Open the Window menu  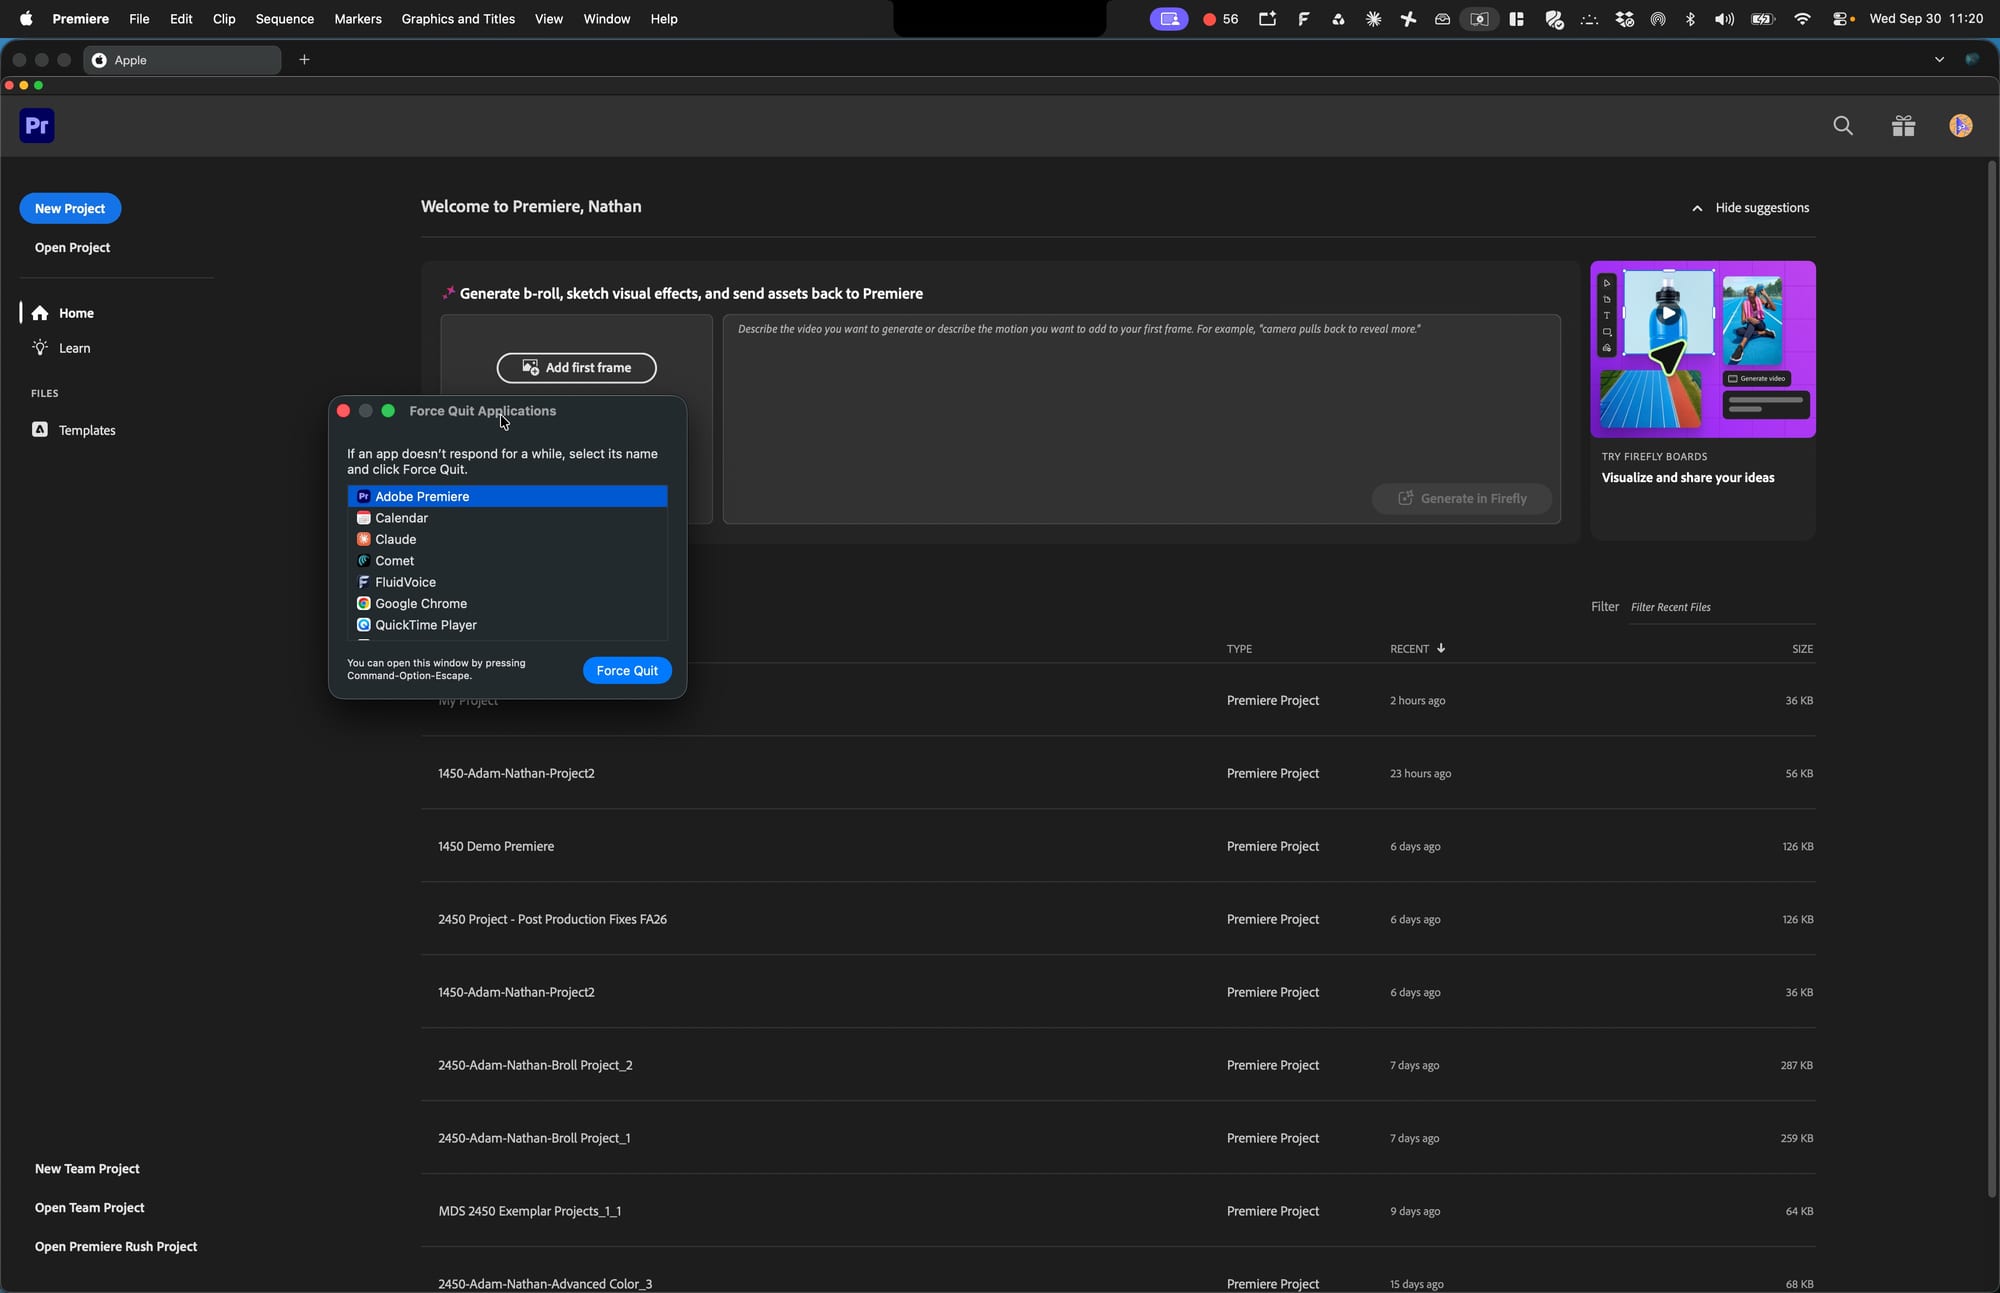[606, 19]
